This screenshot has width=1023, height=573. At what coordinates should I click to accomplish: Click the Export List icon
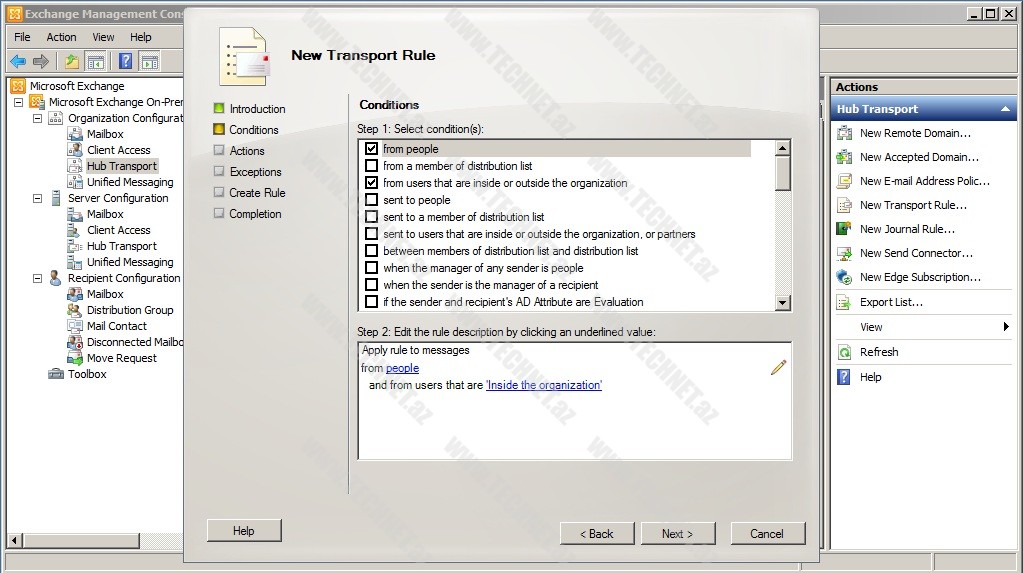844,302
